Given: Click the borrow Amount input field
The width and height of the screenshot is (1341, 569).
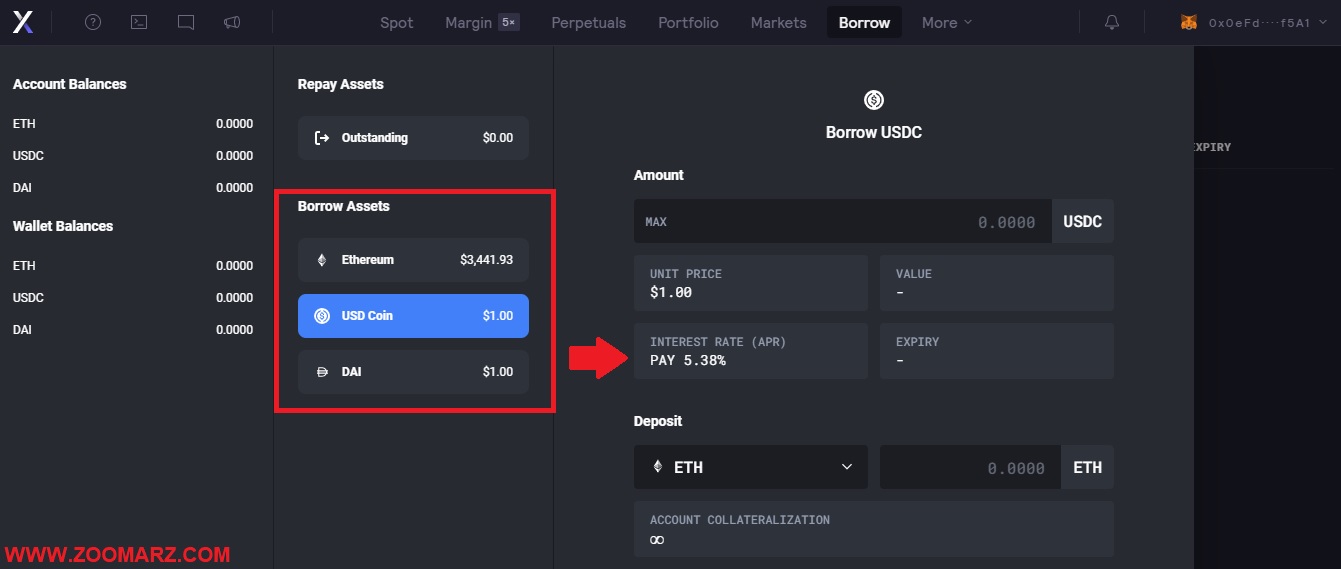Looking at the screenshot, I should click(843, 221).
